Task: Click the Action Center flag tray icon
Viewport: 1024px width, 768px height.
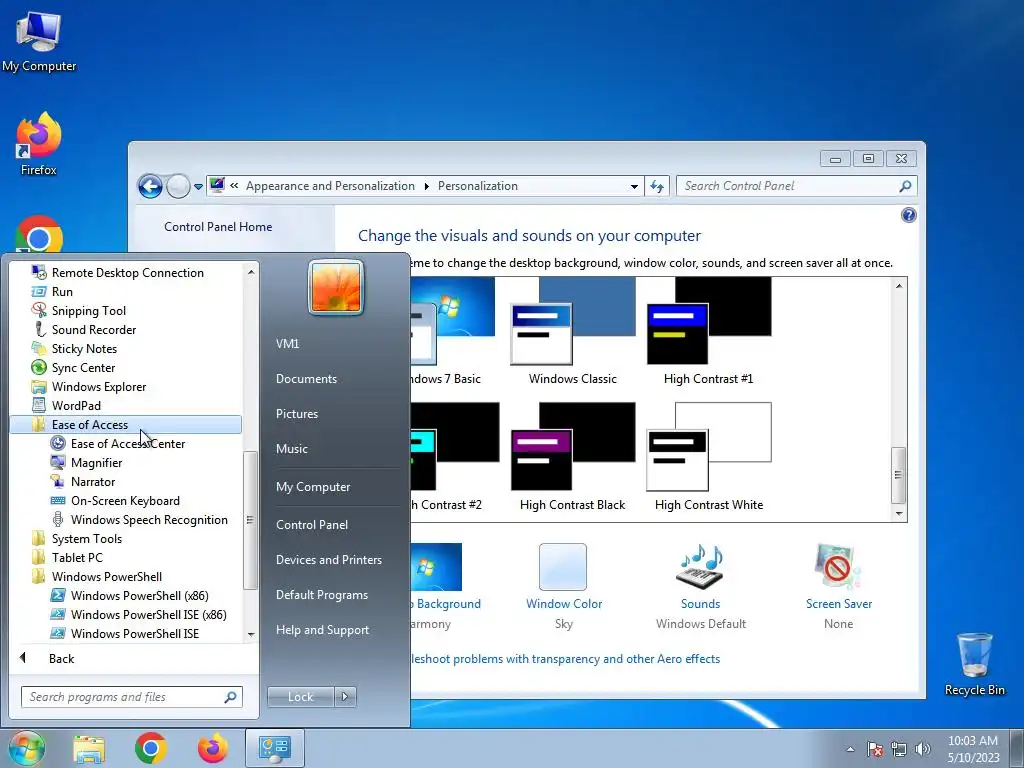Action: [875, 749]
